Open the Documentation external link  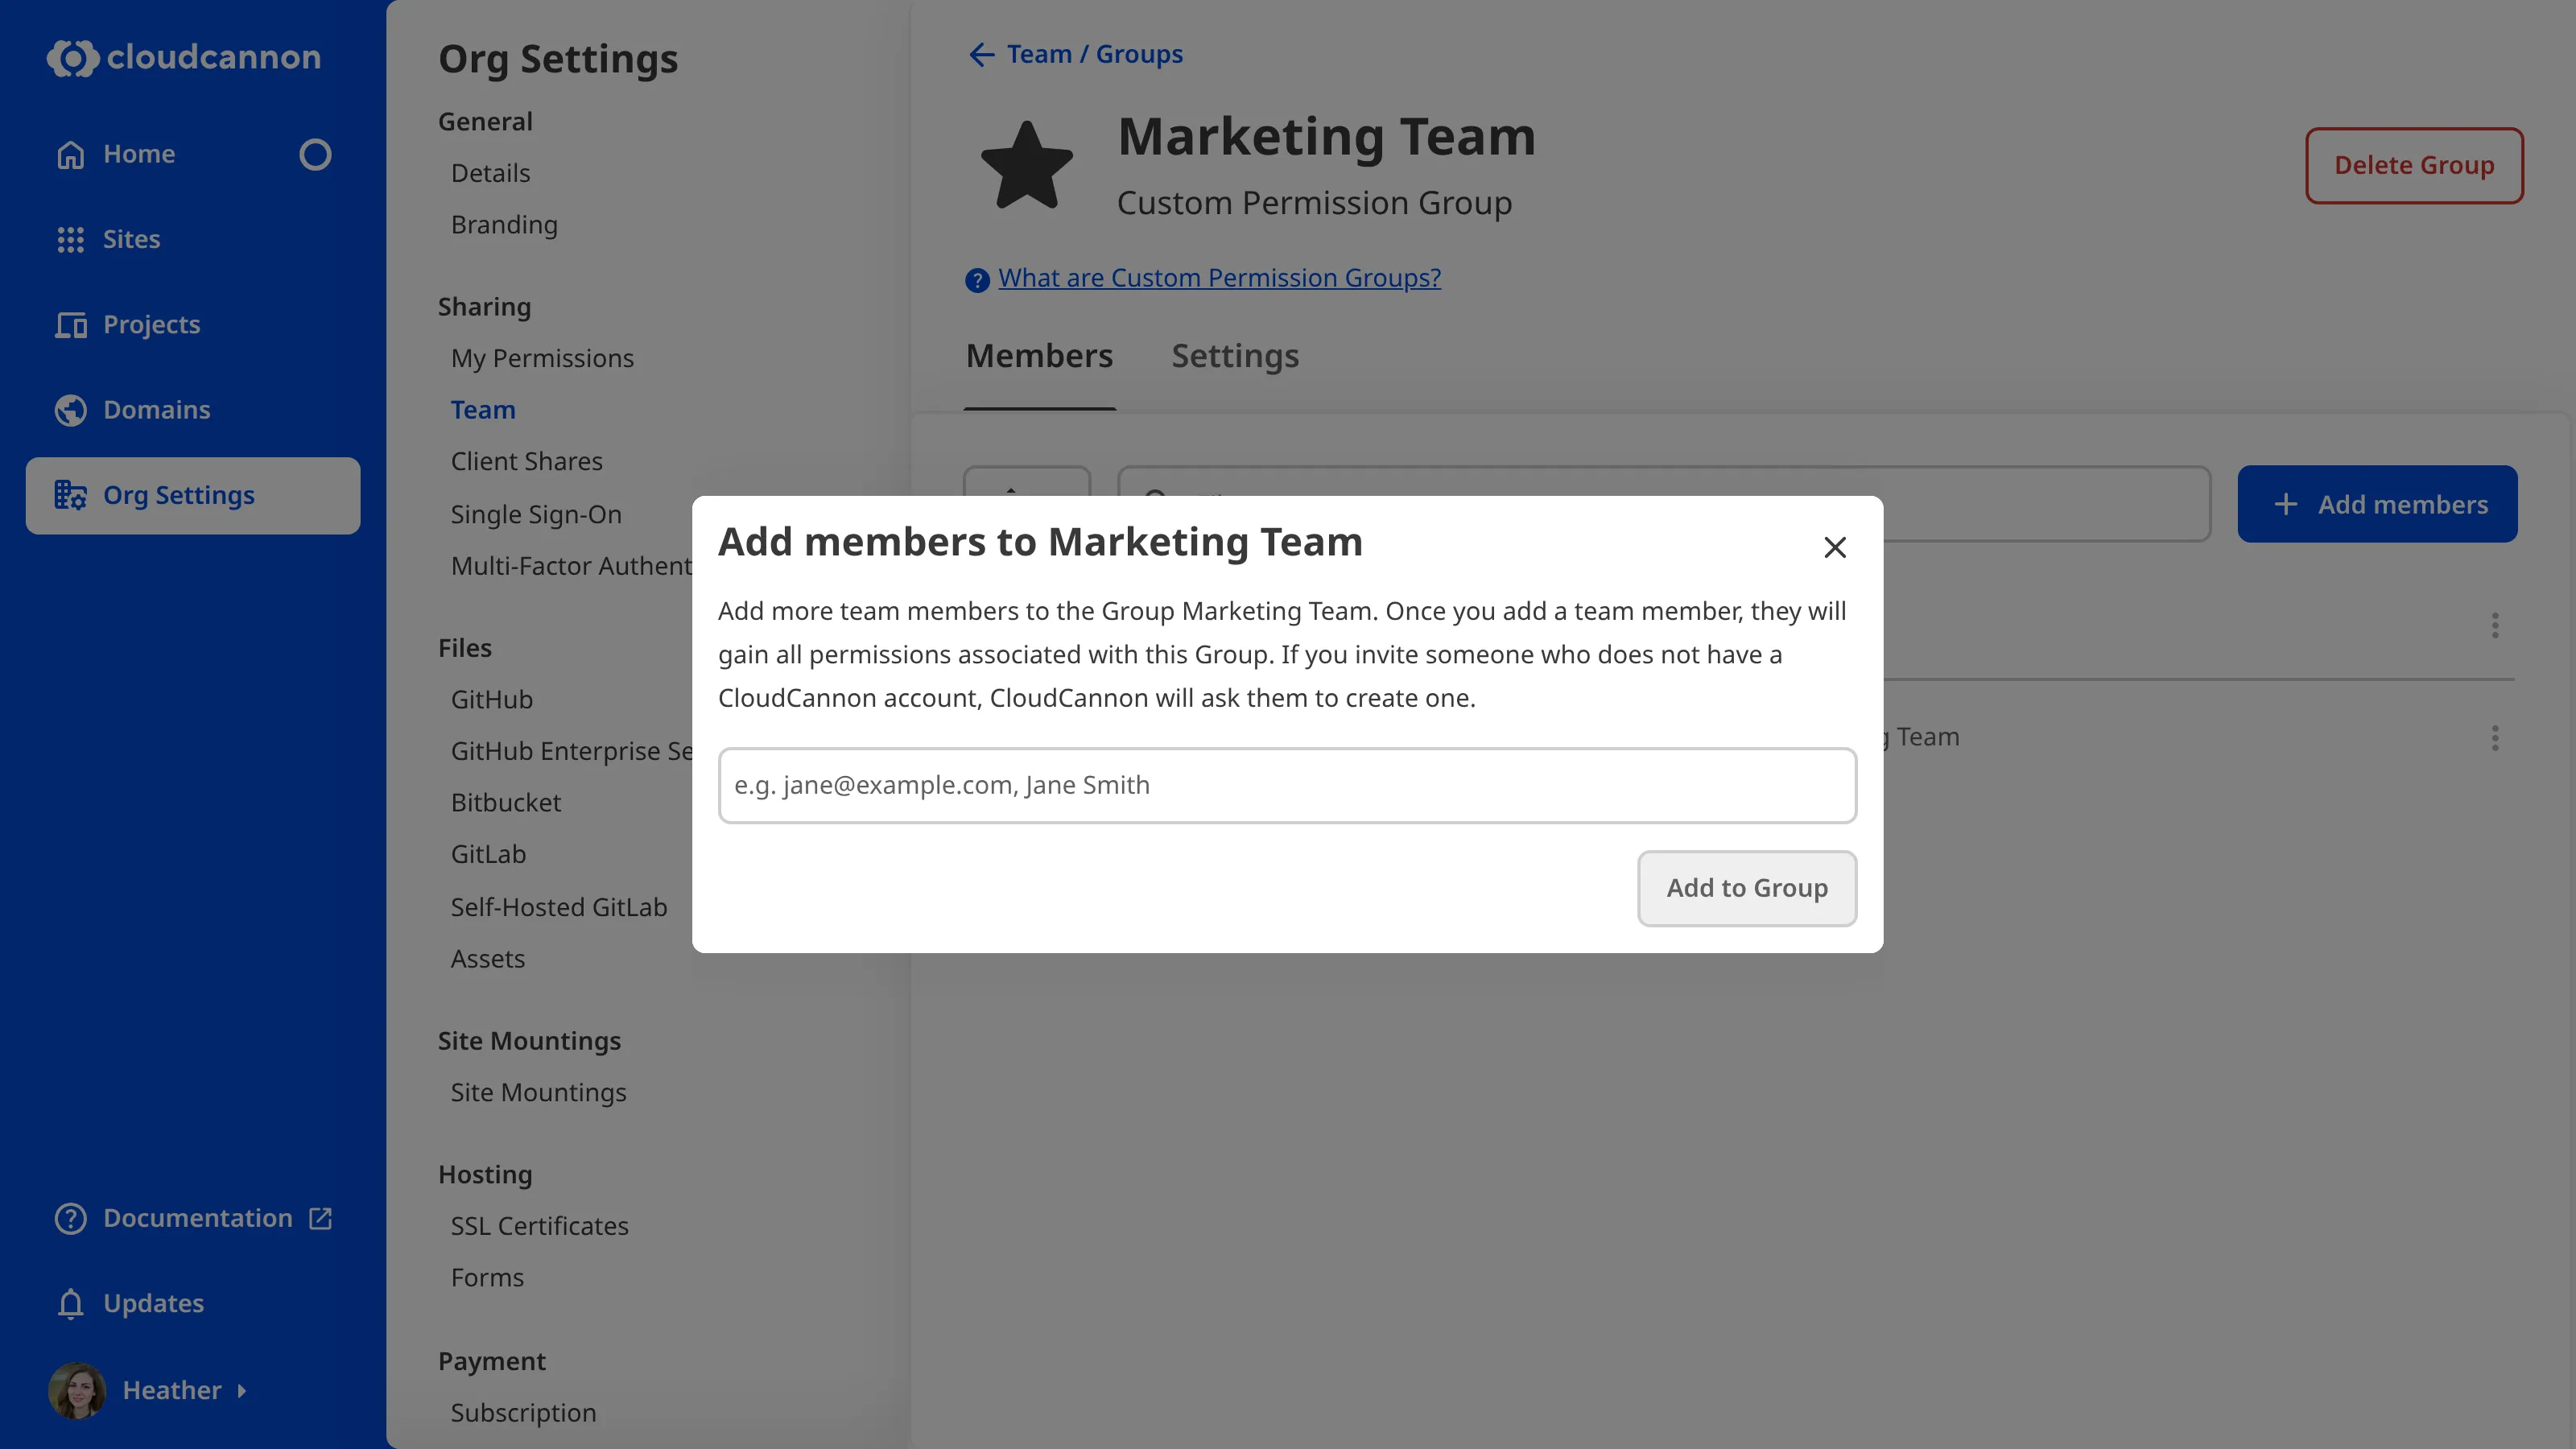tap(193, 1218)
